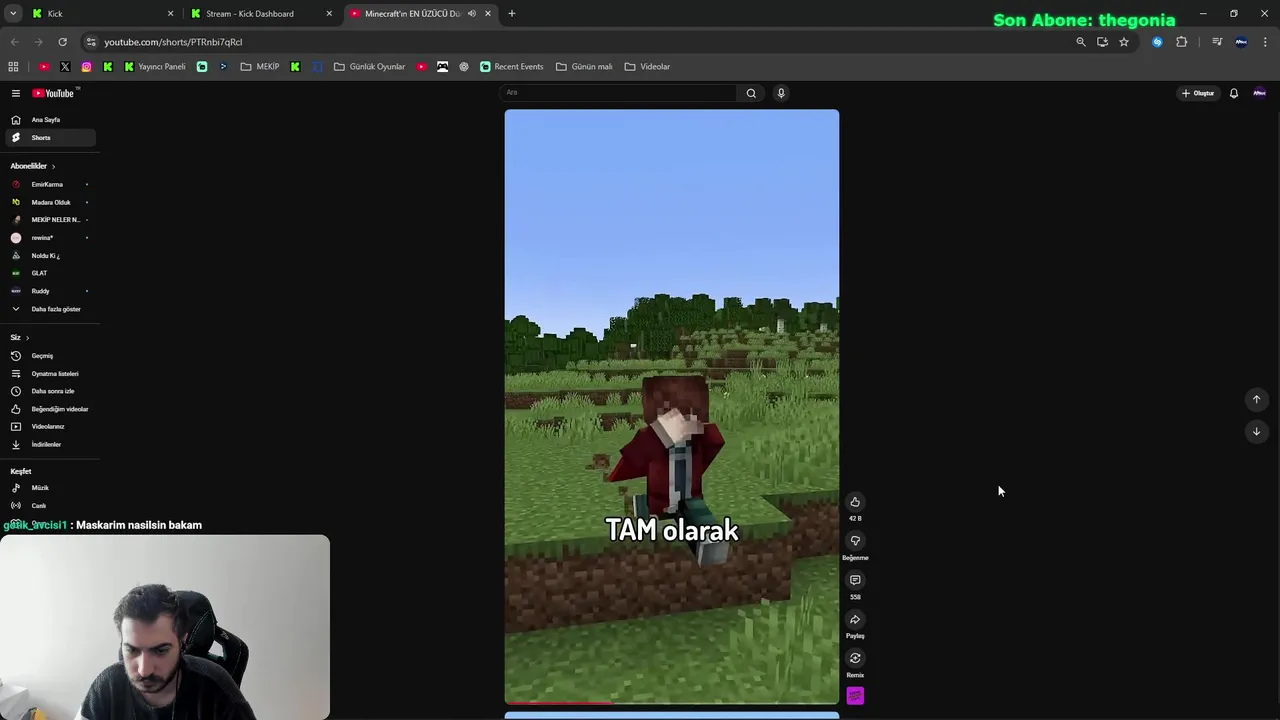
Task: Open Ruddy channel subscription
Action: pos(48,291)
